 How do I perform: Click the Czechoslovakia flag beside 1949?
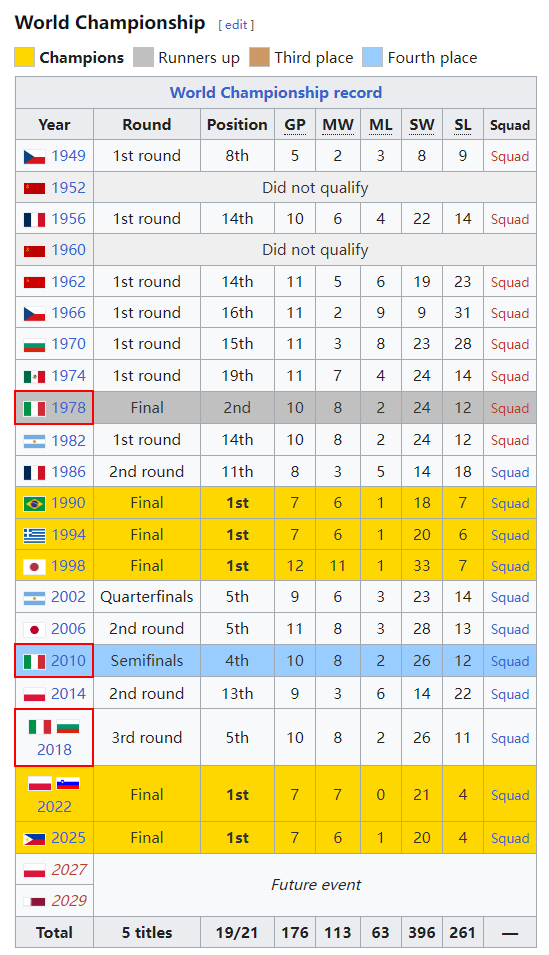click(x=34, y=157)
